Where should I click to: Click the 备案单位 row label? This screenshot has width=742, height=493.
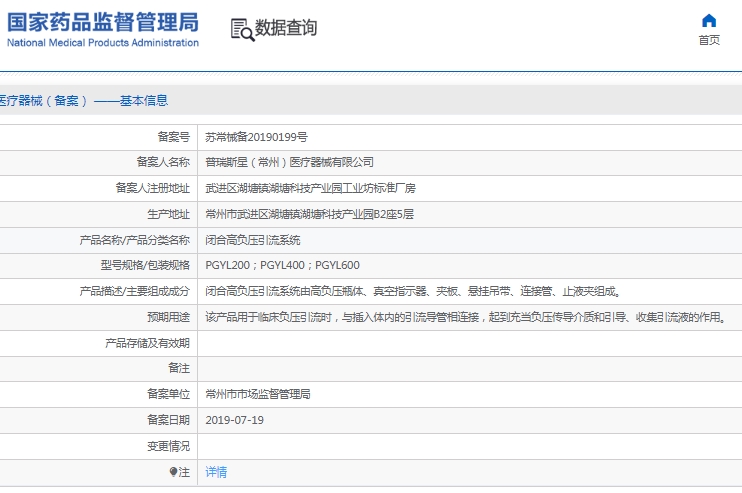pos(168,394)
